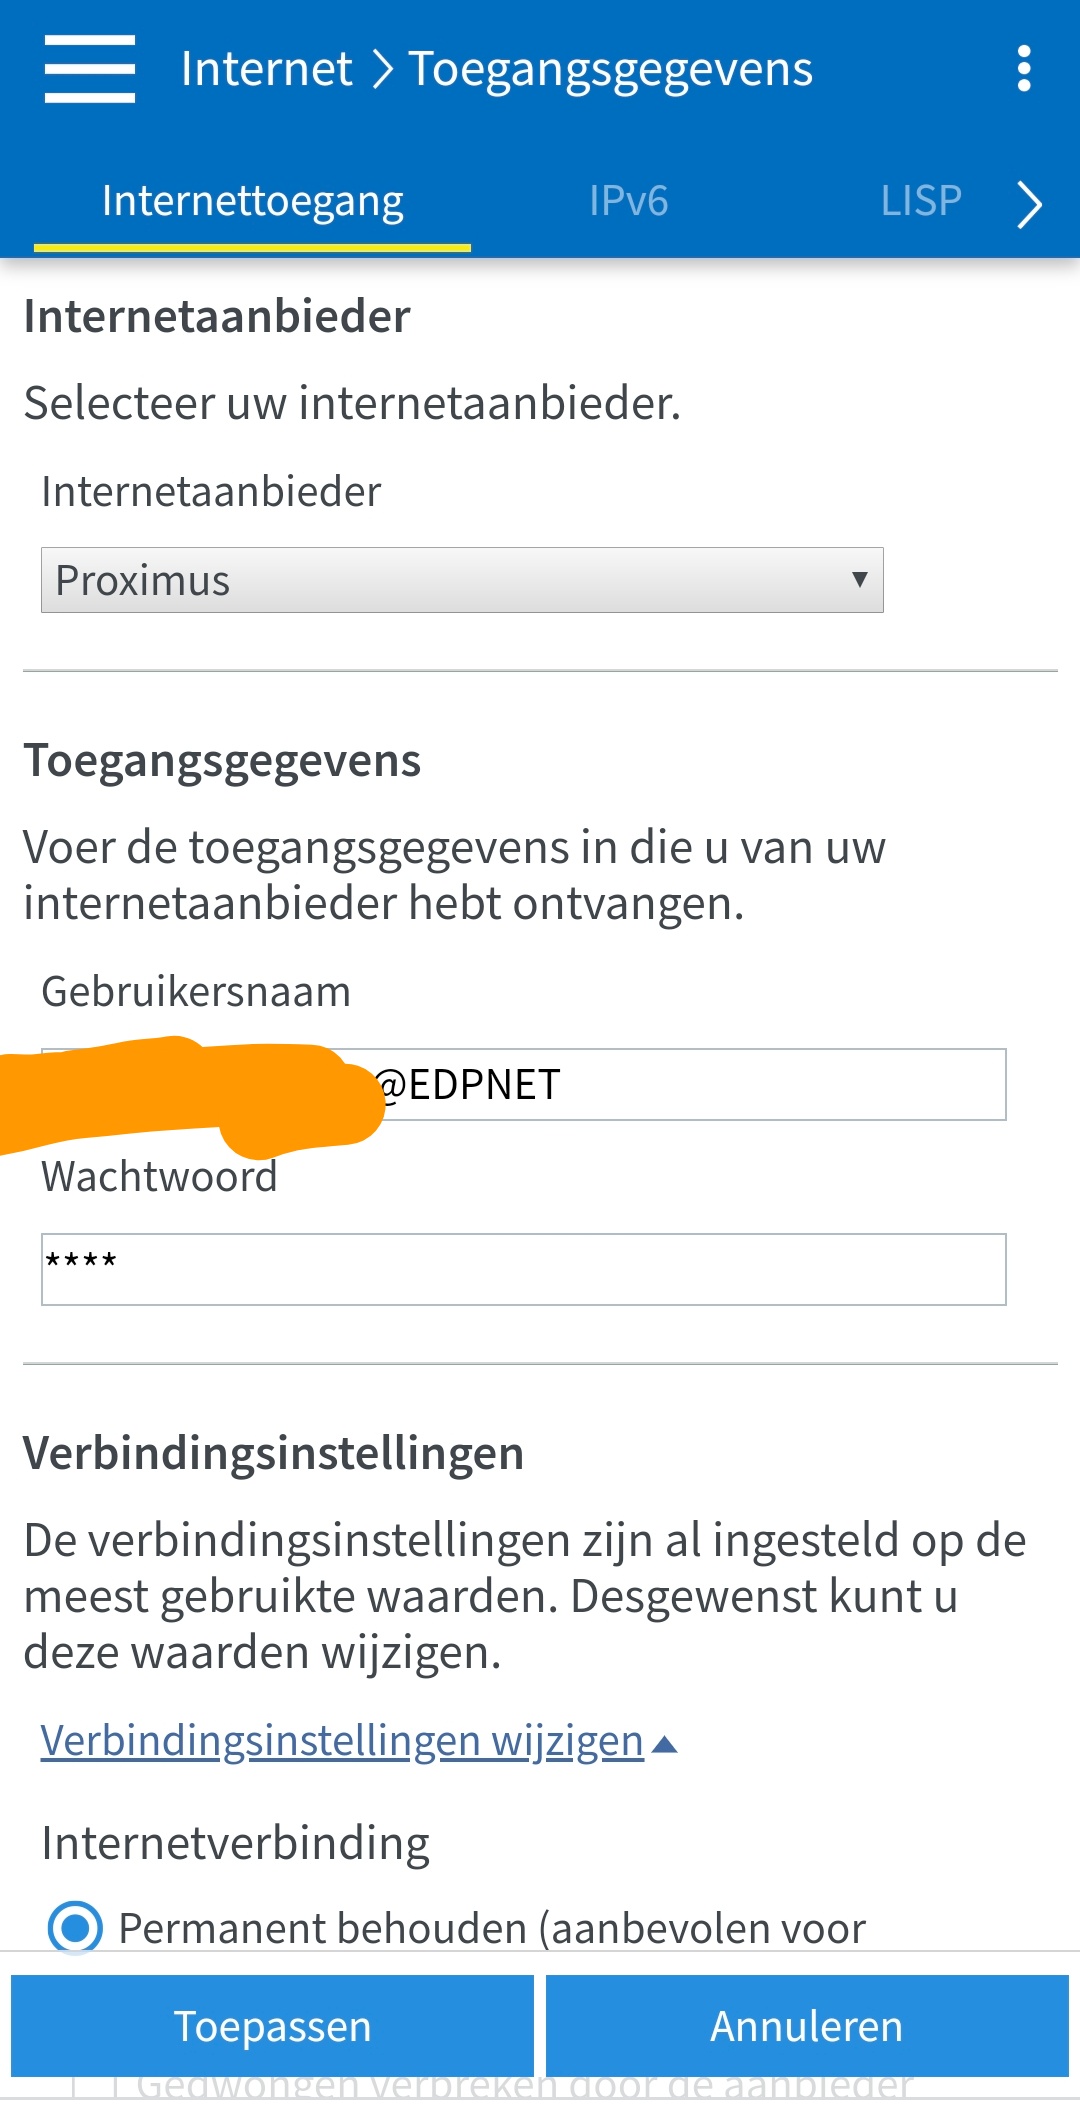Click the Gebruikersnaam field label
1080x2118 pixels.
[196, 992]
